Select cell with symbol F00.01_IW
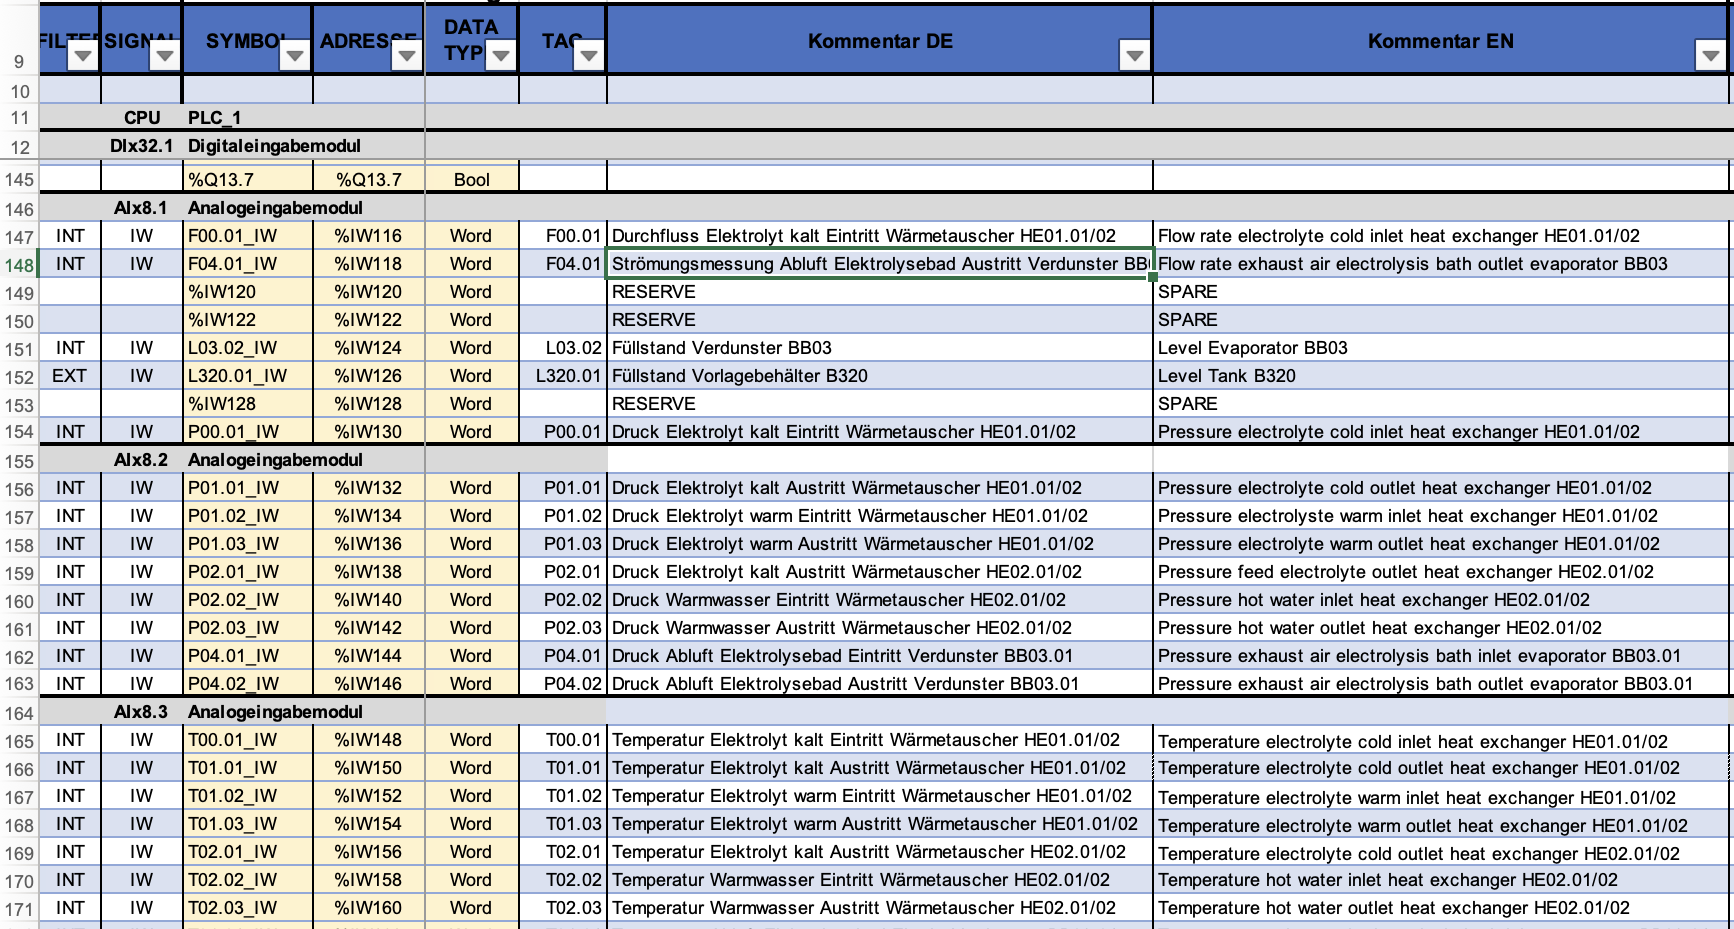The image size is (1734, 929). (x=248, y=236)
